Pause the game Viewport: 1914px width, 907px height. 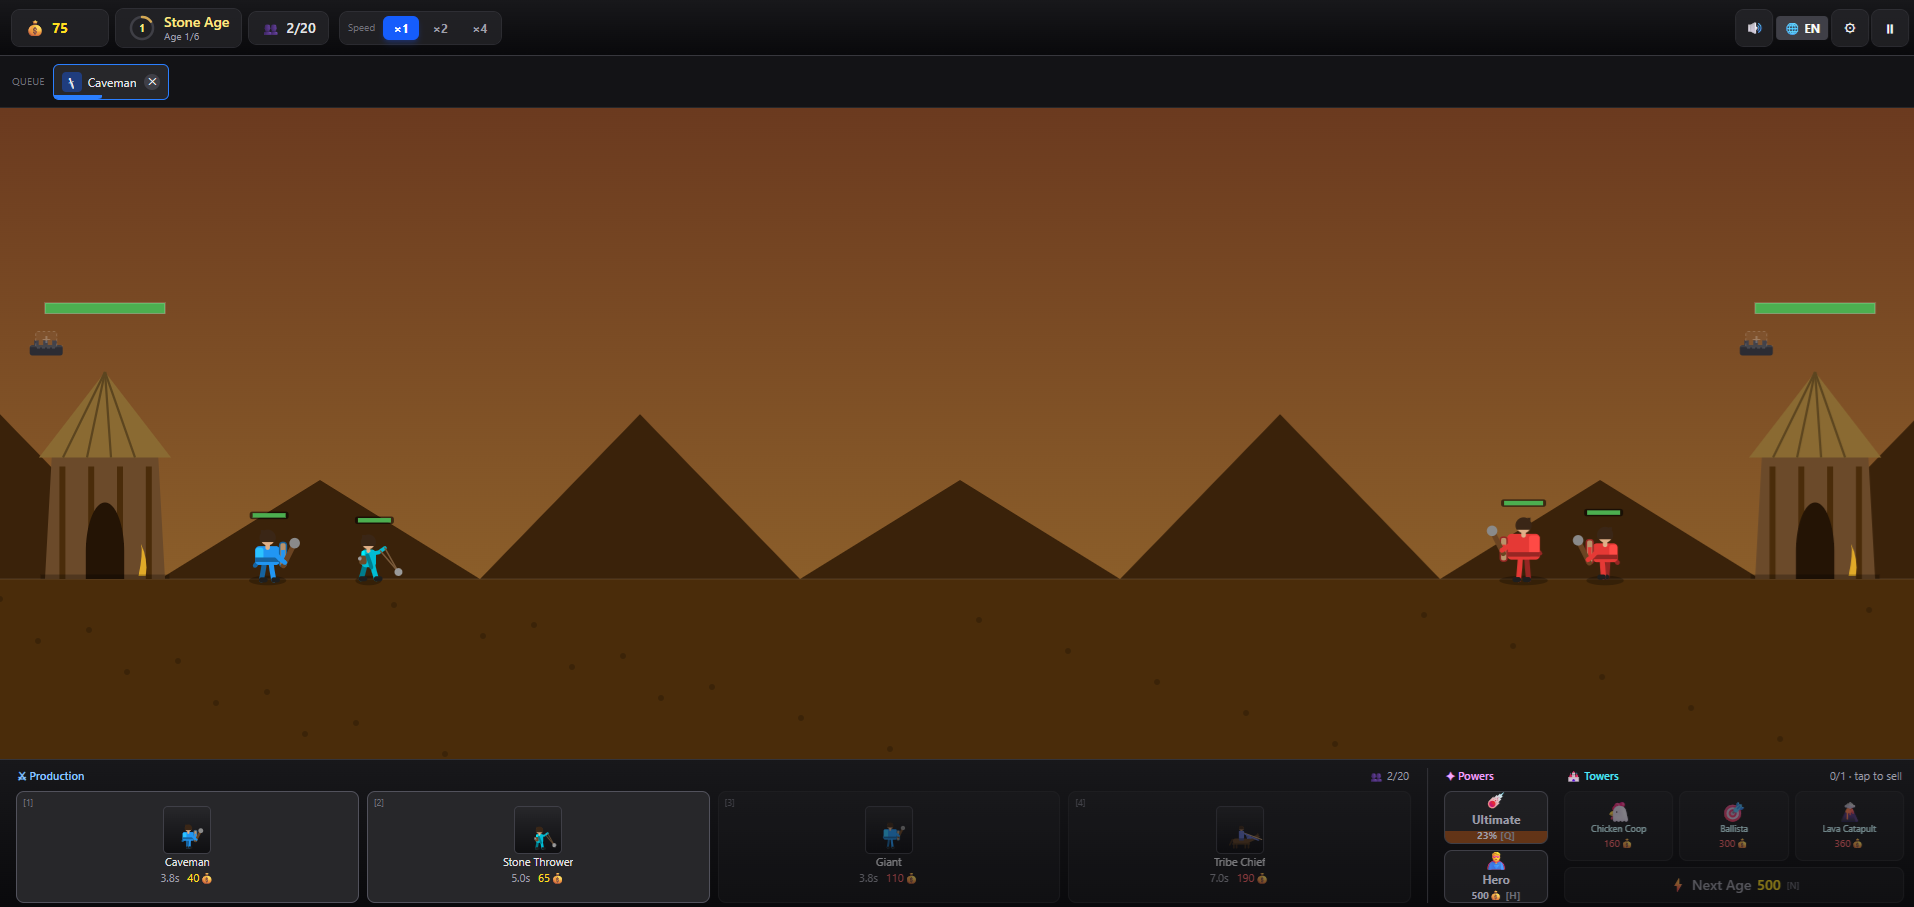(x=1889, y=28)
